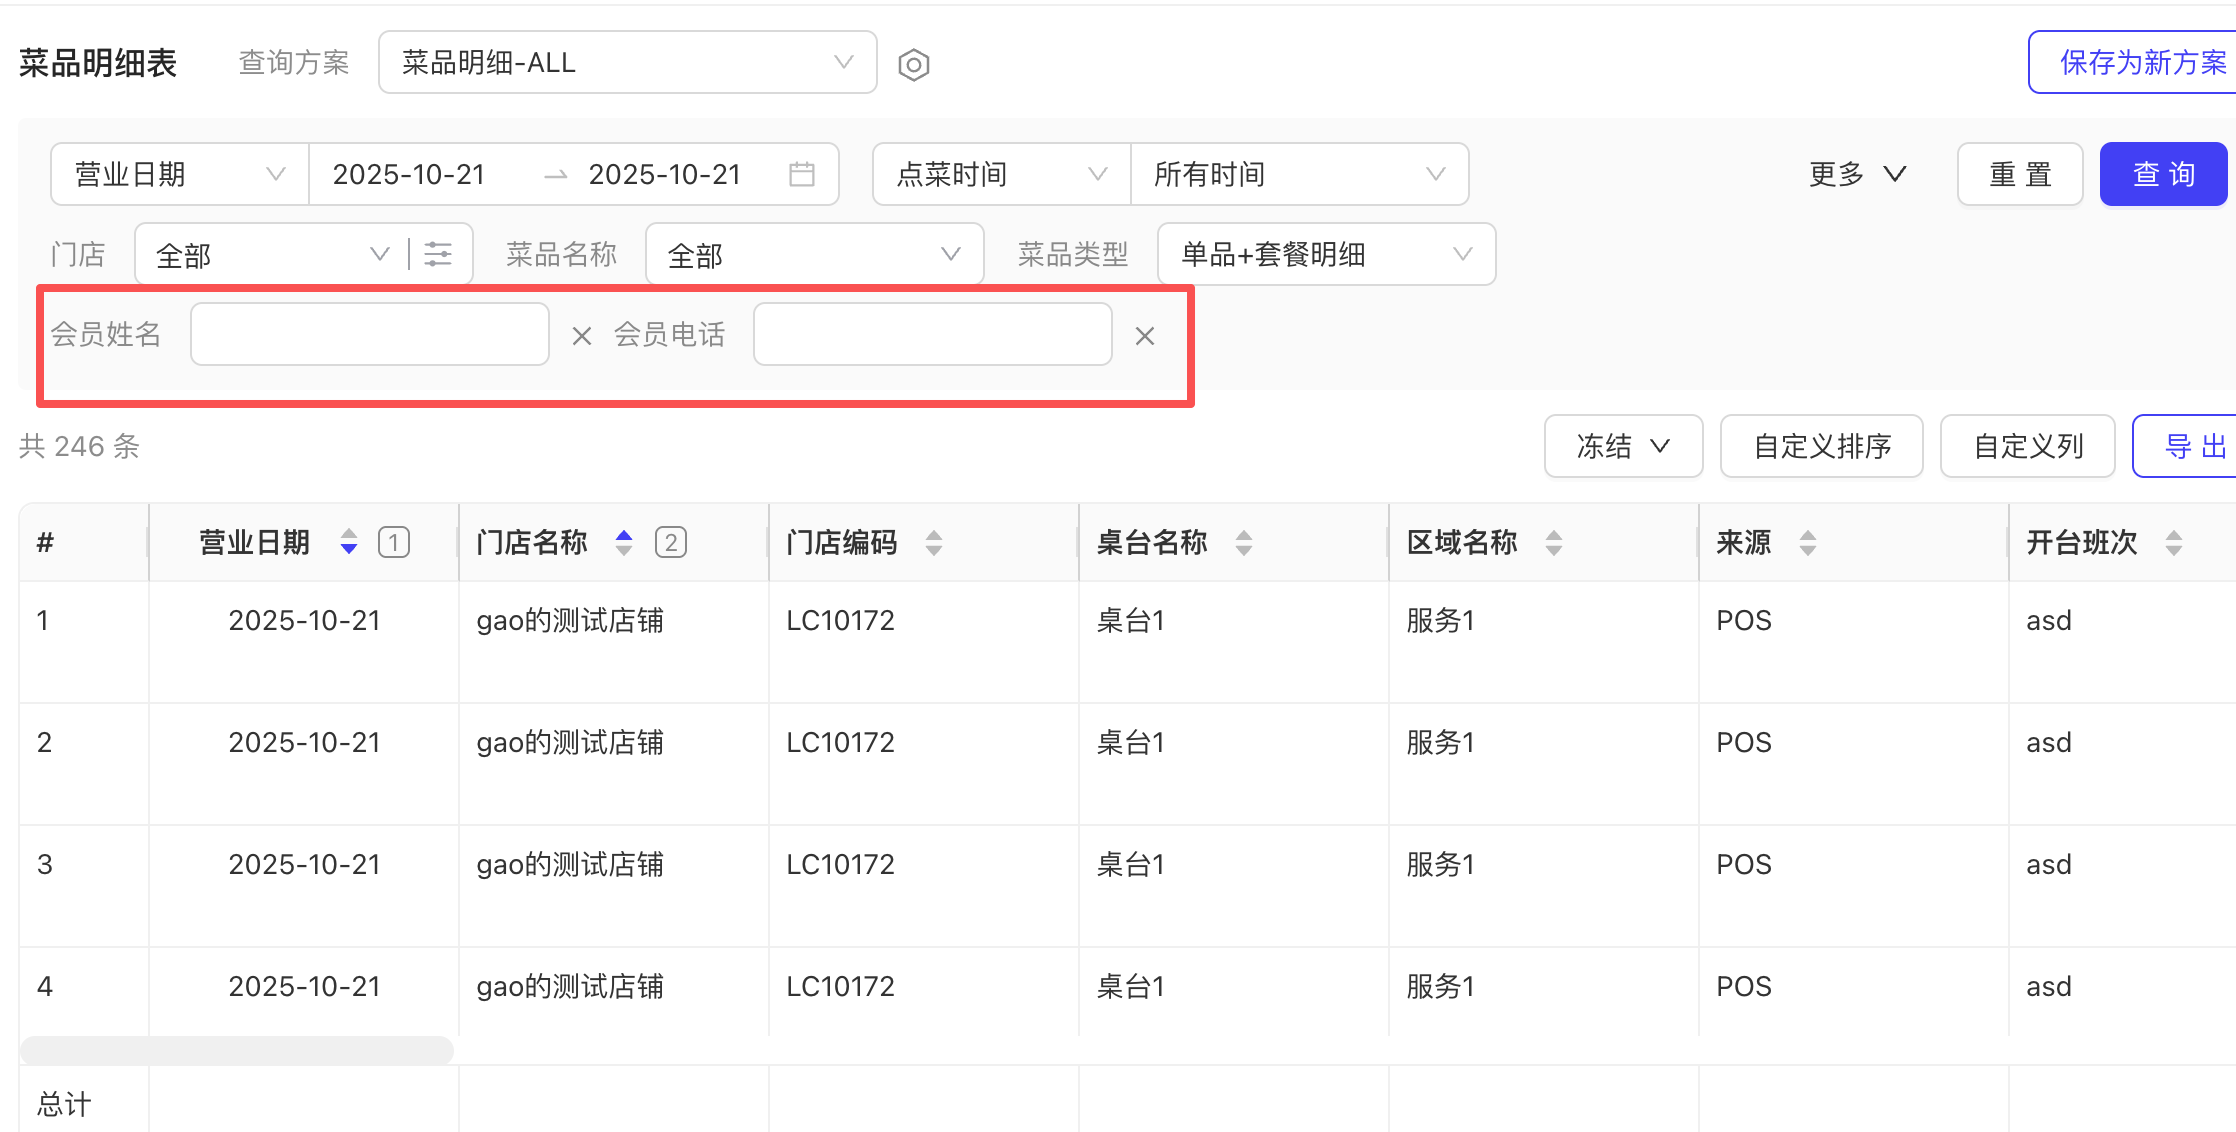Click the 查询 button
The image size is (2236, 1132).
tap(2163, 174)
